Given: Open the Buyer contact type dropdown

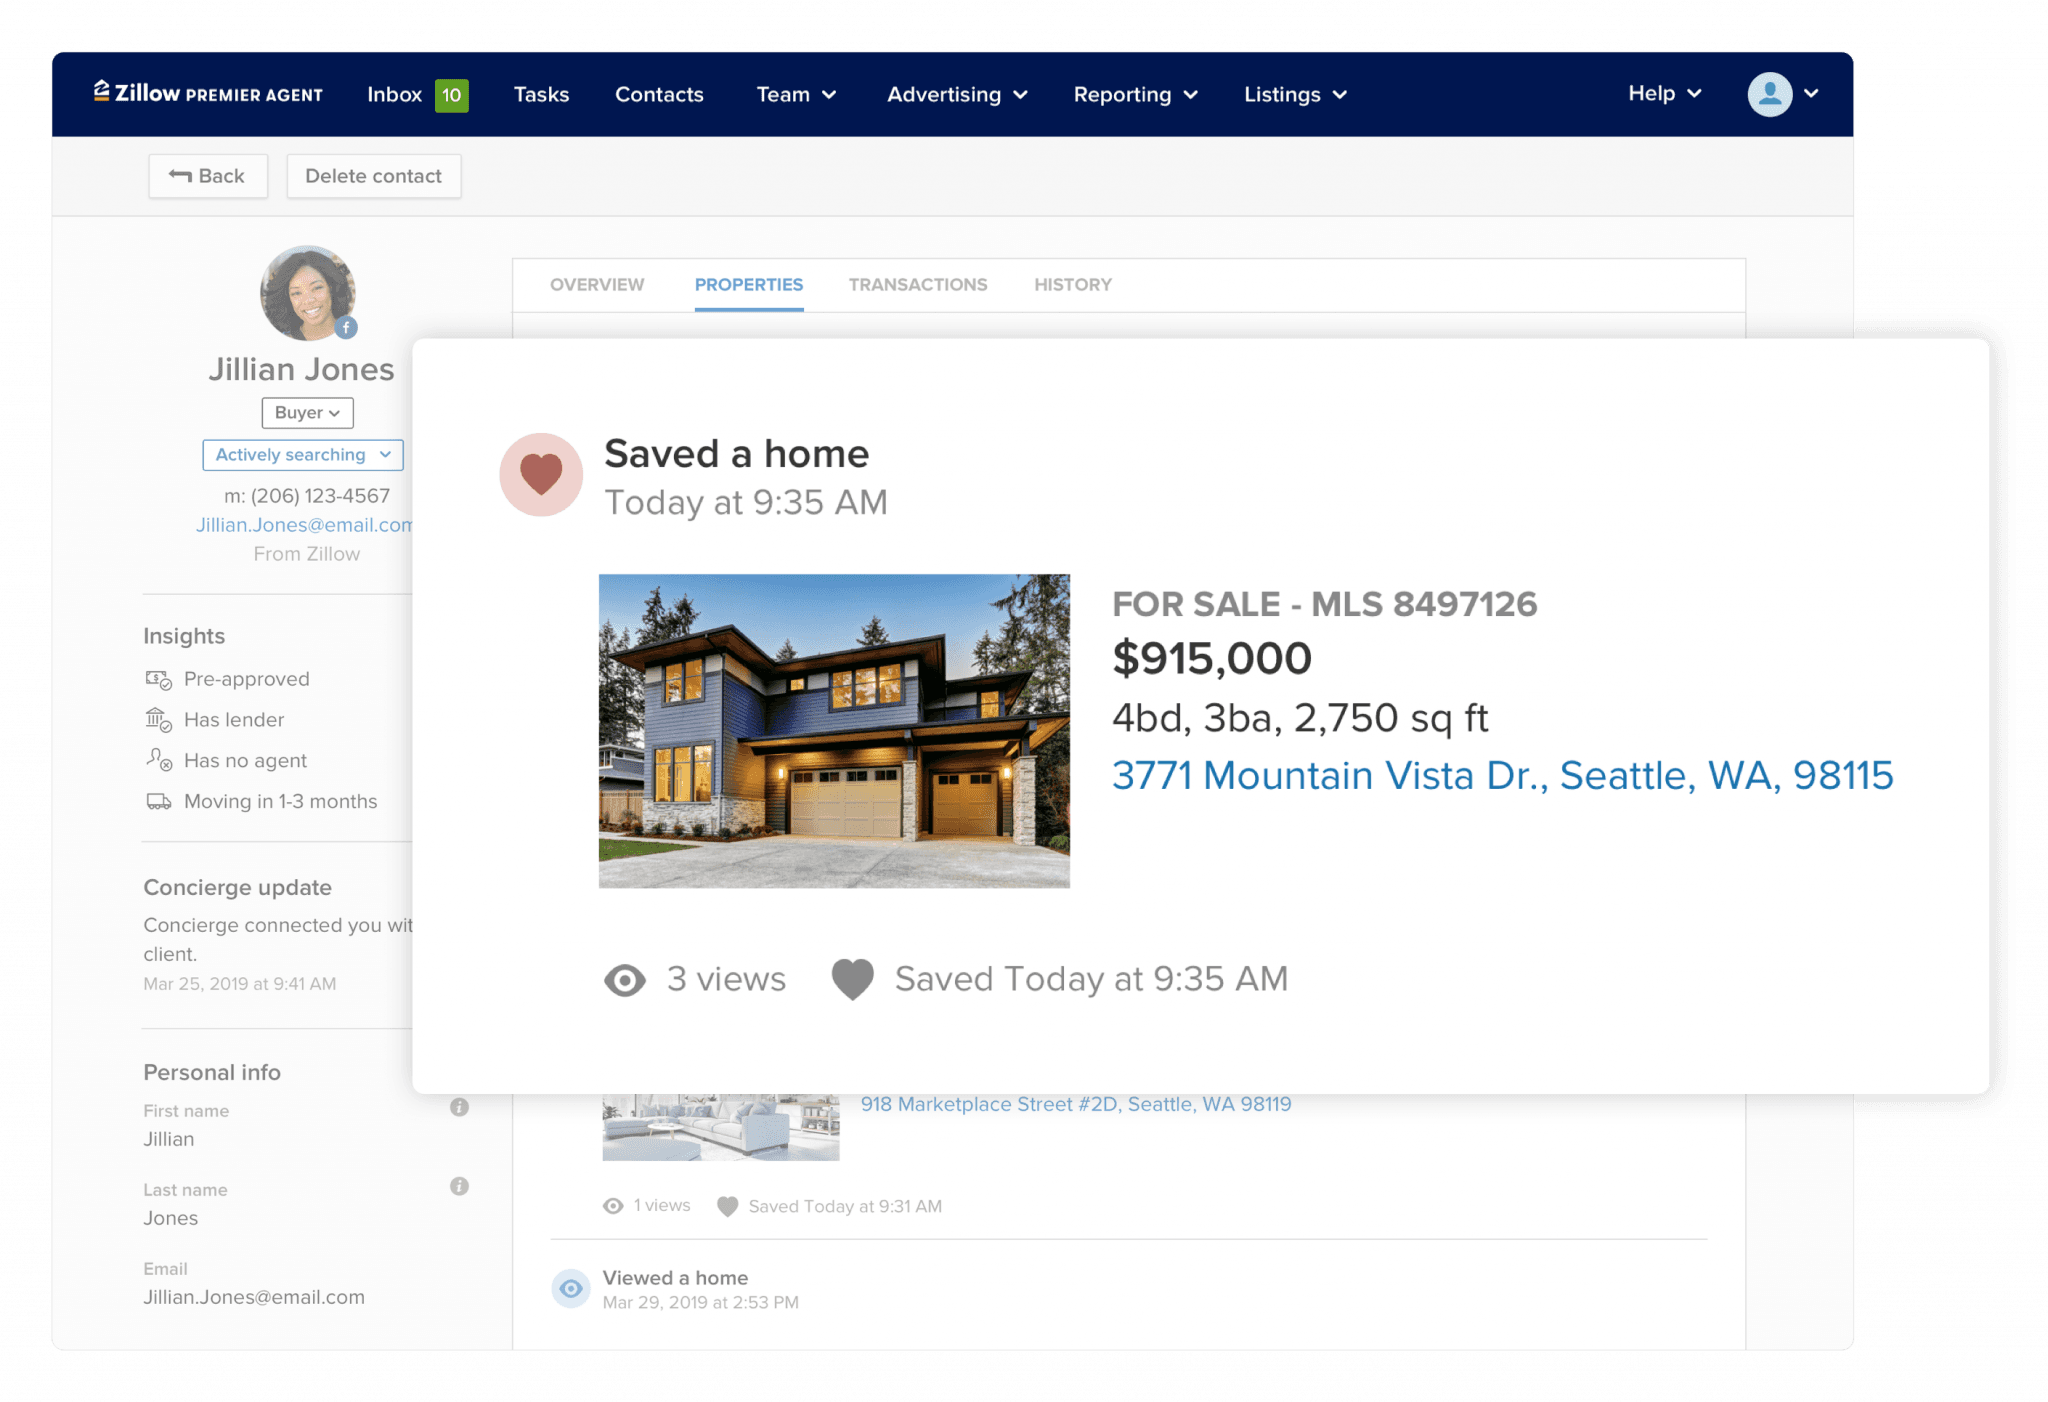Looking at the screenshot, I should point(307,413).
